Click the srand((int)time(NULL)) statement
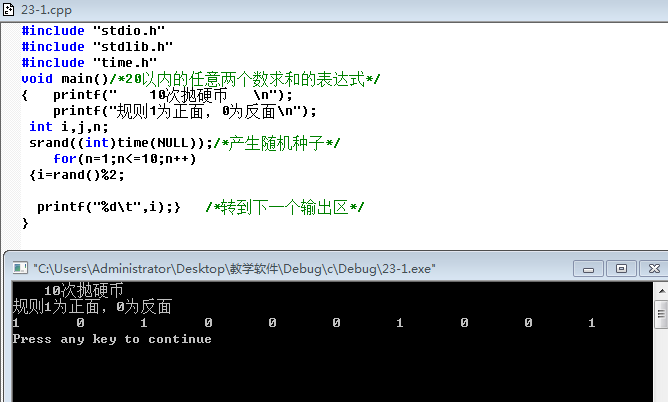Image resolution: width=668 pixels, height=402 pixels. [121, 143]
